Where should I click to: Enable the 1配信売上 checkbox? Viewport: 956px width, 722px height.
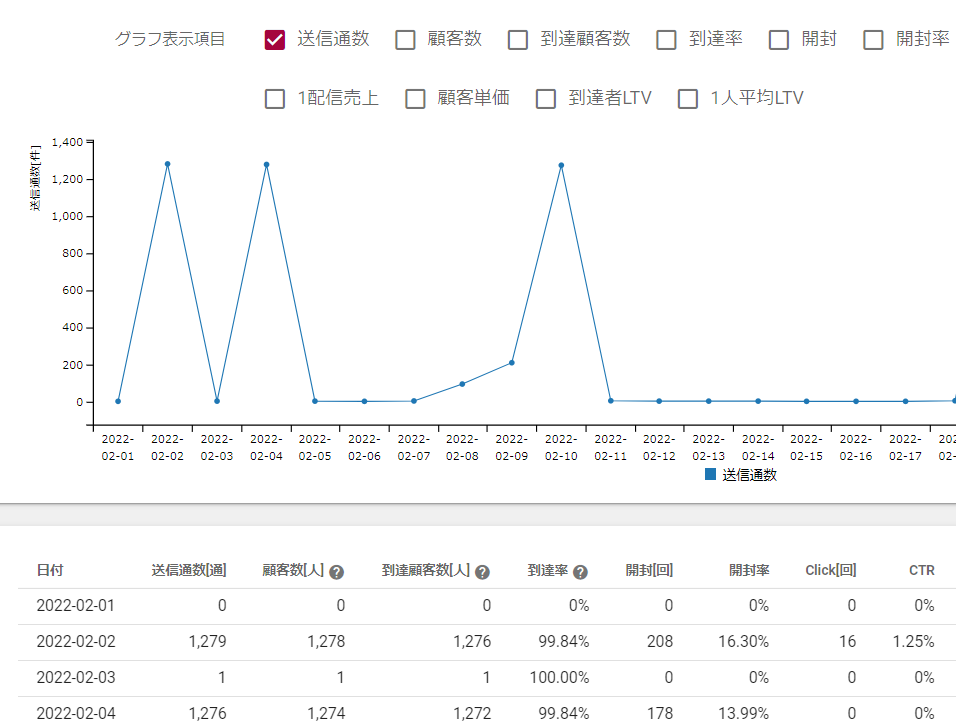[x=275, y=99]
